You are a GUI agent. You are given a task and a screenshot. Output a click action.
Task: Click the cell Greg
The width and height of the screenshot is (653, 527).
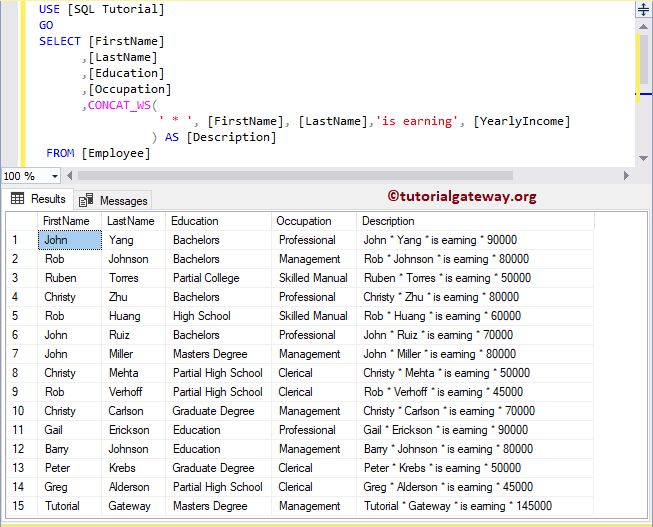(x=70, y=487)
